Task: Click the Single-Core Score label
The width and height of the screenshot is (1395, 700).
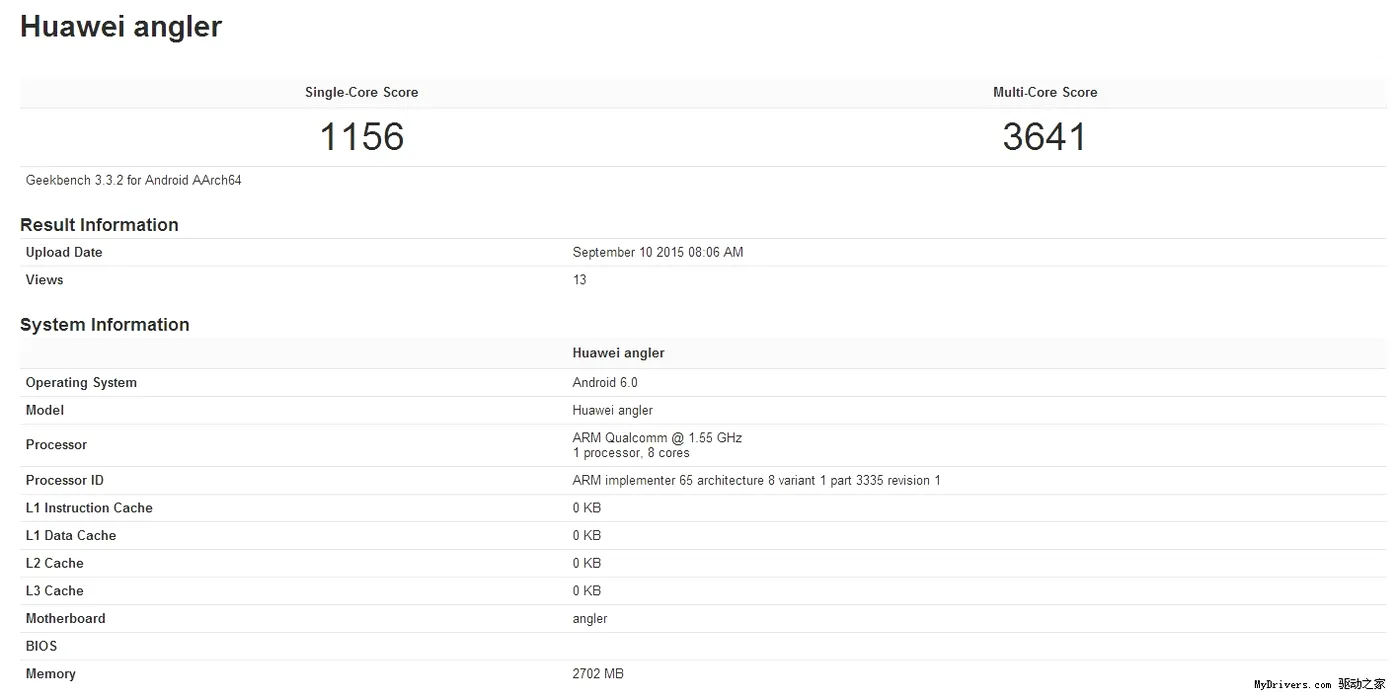Action: click(x=361, y=92)
